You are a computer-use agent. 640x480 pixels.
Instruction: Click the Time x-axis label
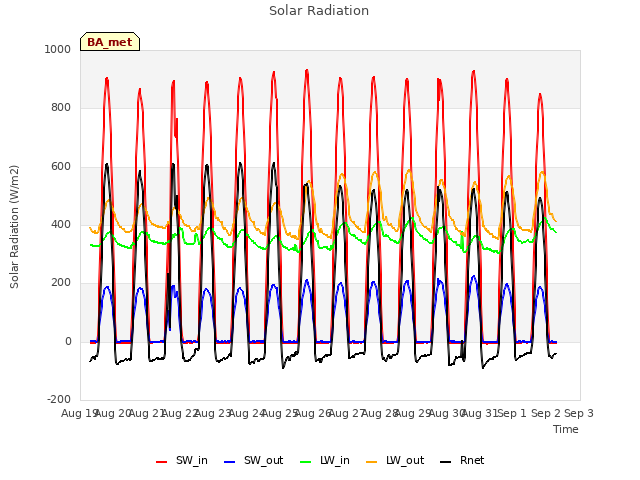[566, 429]
